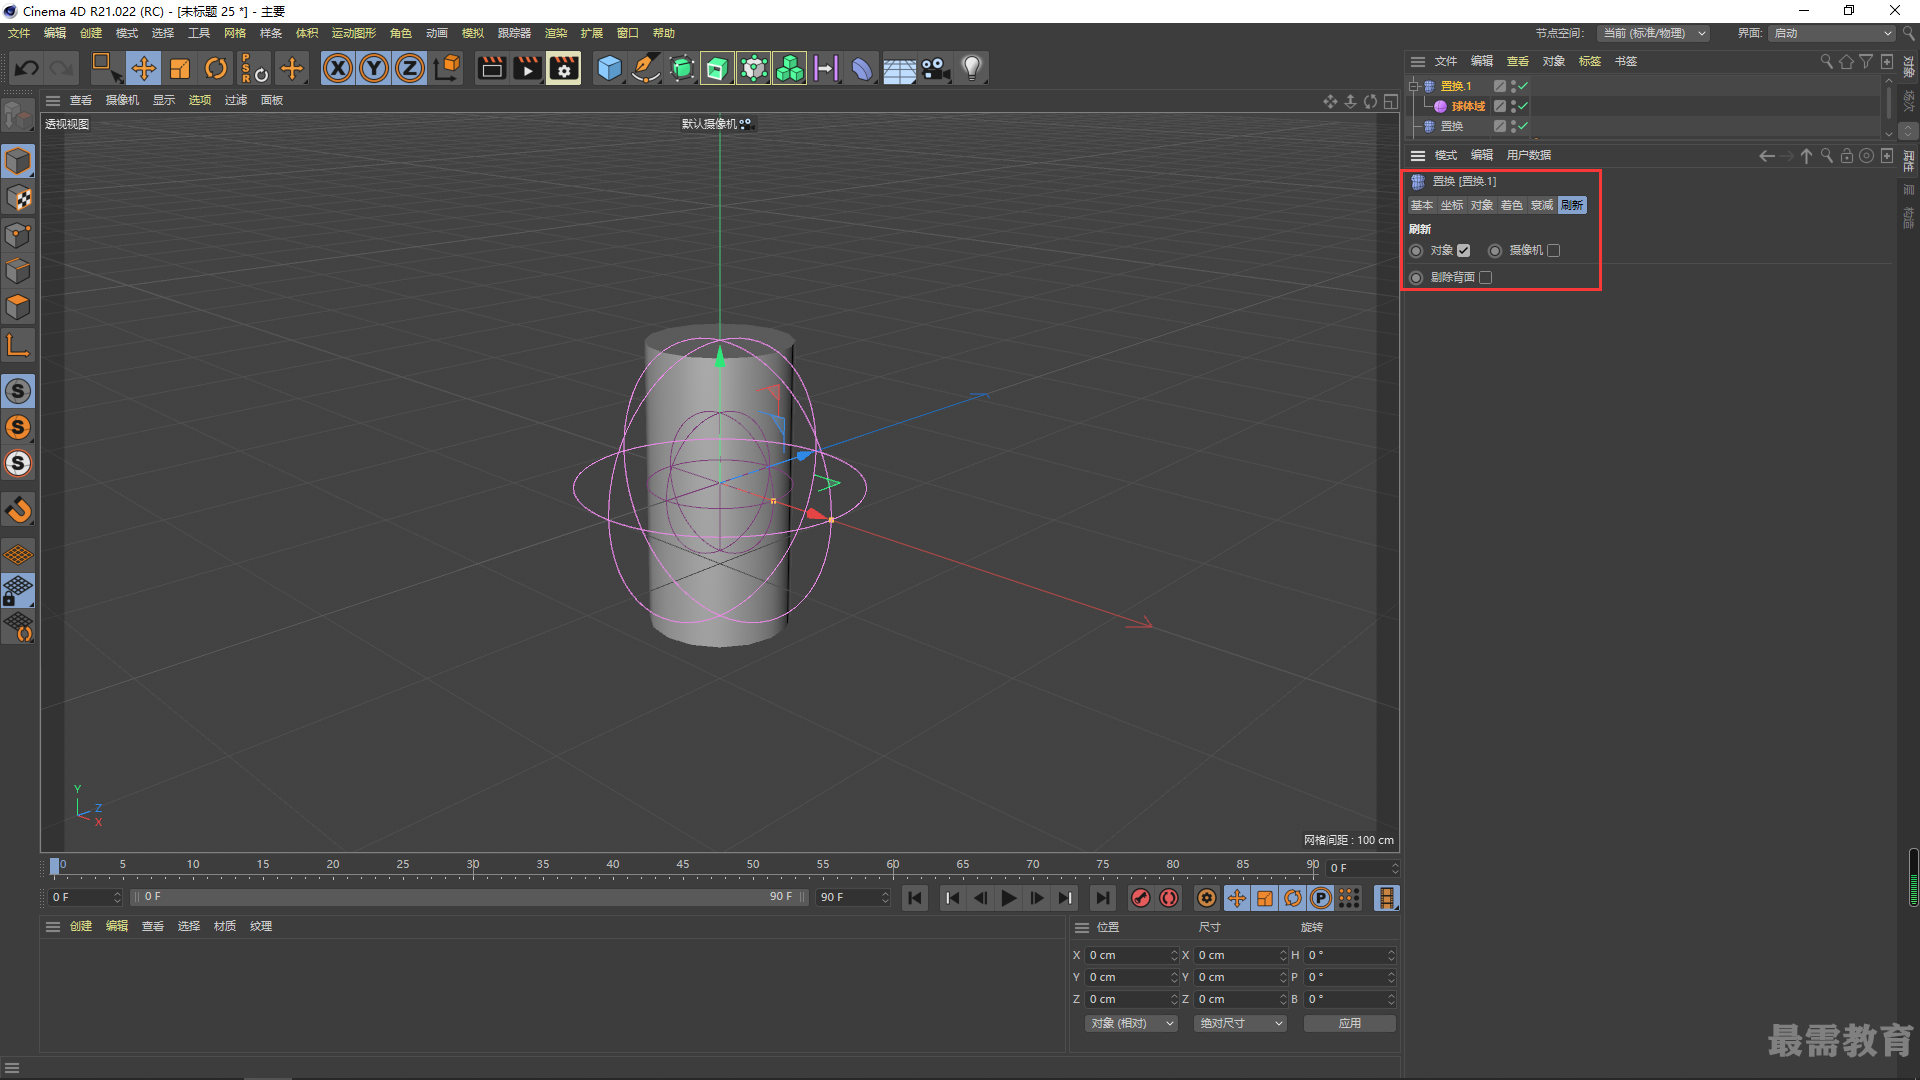Open the 节点空间 dropdown
1920x1080 pixels.
pyautogui.click(x=1653, y=33)
